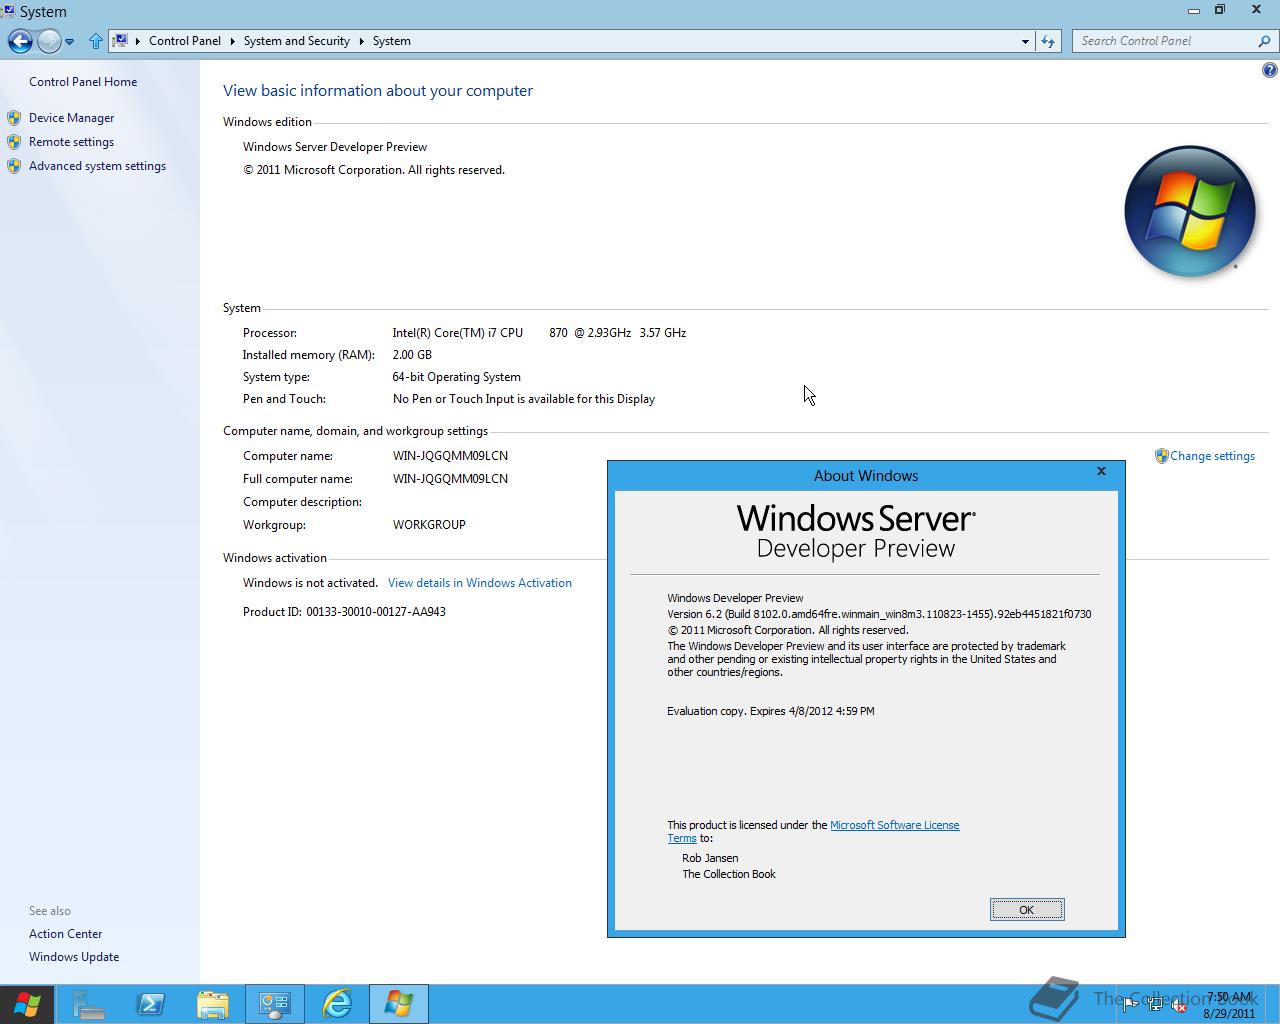The height and width of the screenshot is (1024, 1280).
Task: Click Installed memory 2.00 GB value
Action: [412, 355]
